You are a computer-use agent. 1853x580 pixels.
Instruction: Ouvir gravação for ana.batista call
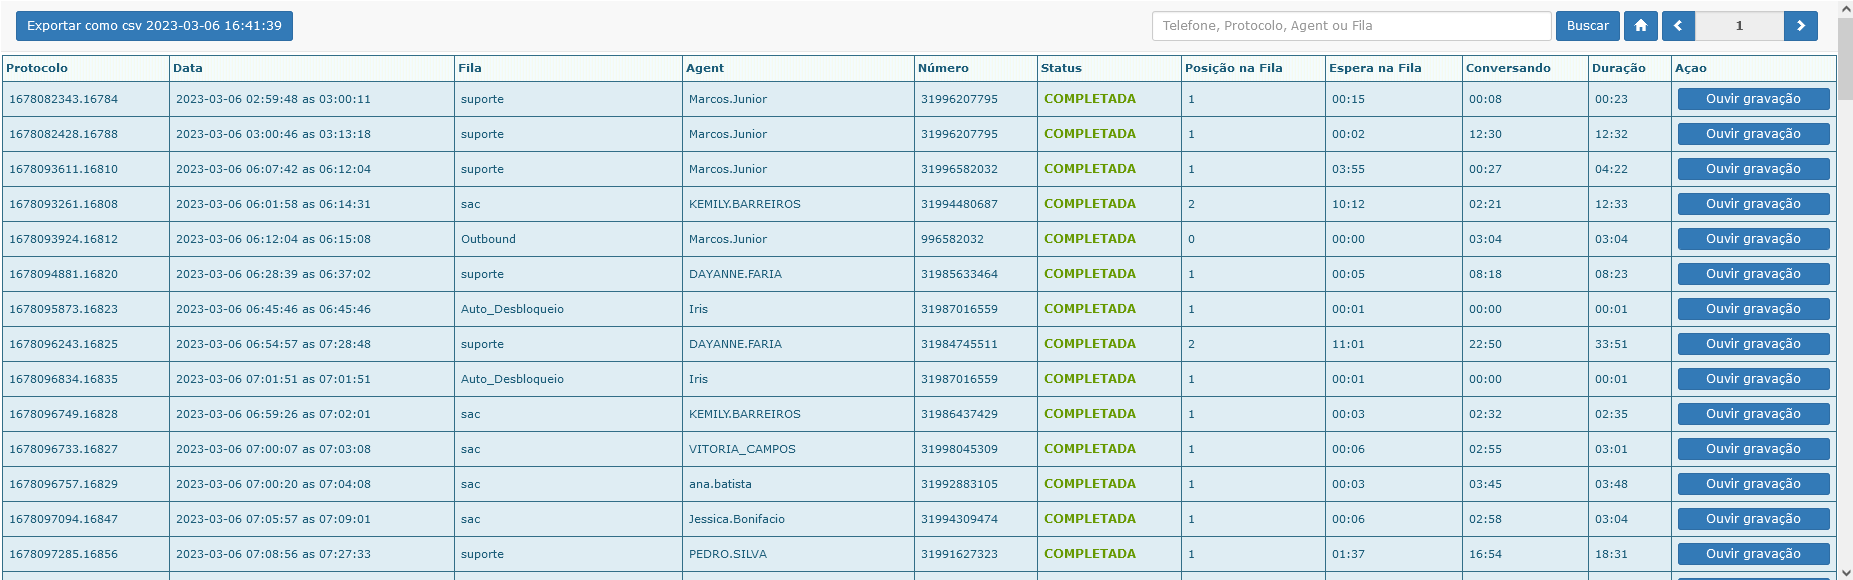(x=1753, y=484)
